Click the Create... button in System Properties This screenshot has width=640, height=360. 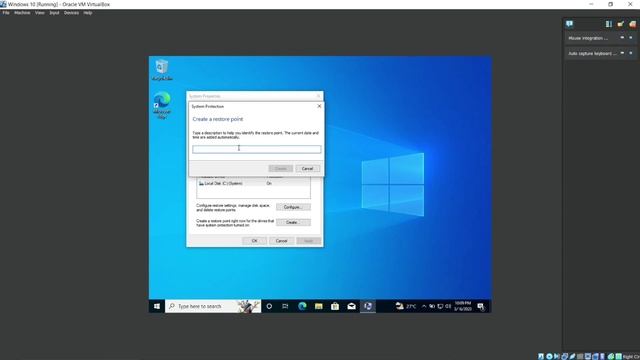pos(293,222)
